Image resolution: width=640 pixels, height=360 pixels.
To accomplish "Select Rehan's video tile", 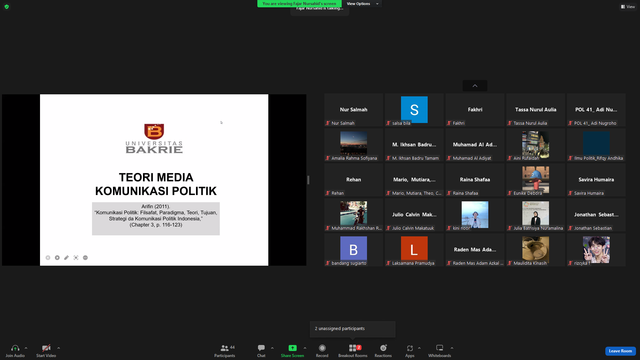I will click(353, 180).
